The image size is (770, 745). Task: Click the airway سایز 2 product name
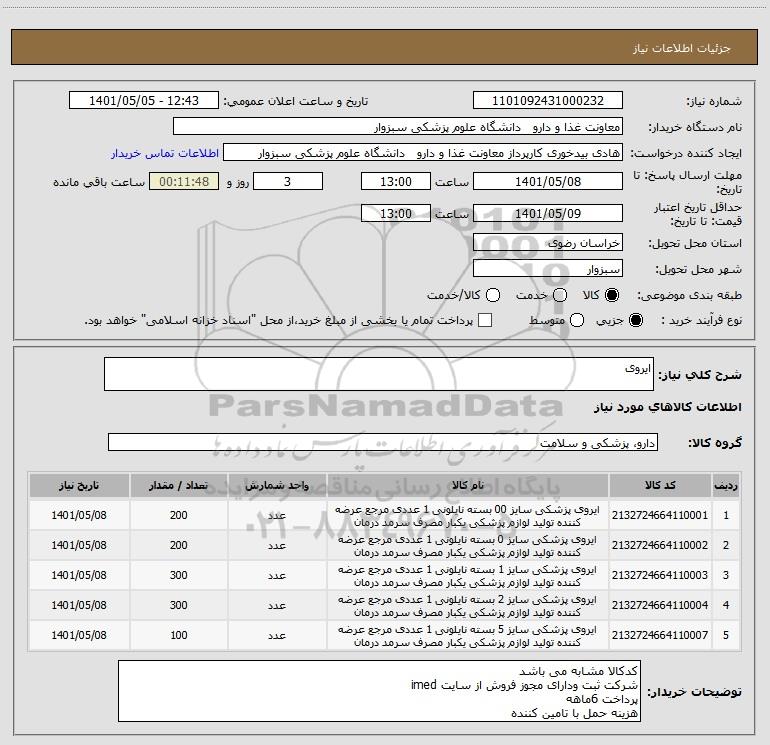click(x=468, y=606)
